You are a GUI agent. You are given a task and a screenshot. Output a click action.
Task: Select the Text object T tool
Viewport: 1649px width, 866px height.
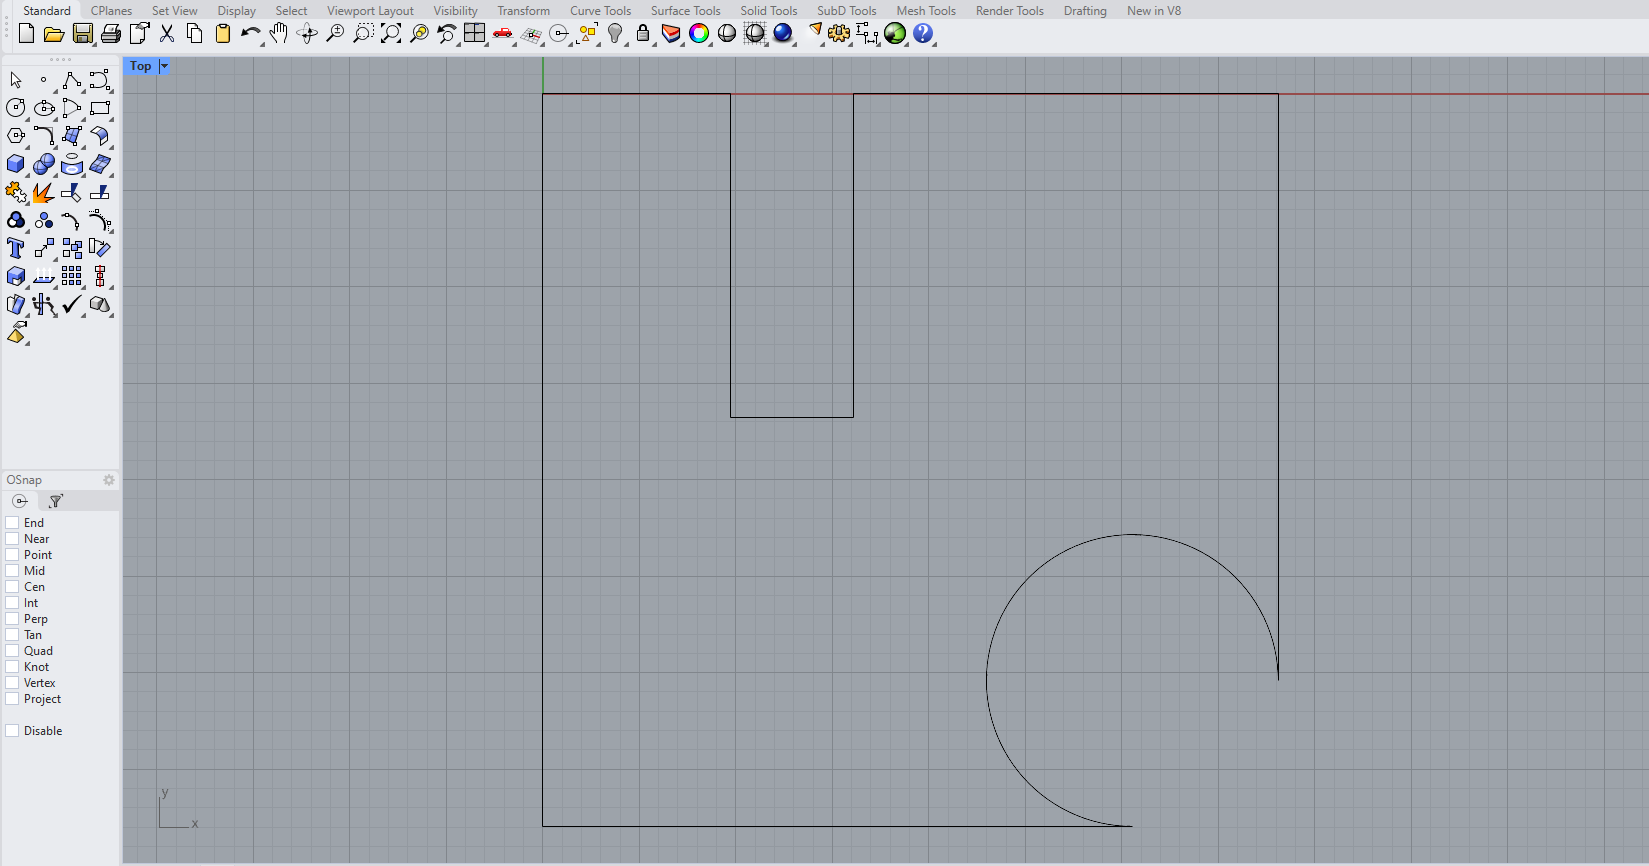coord(15,248)
